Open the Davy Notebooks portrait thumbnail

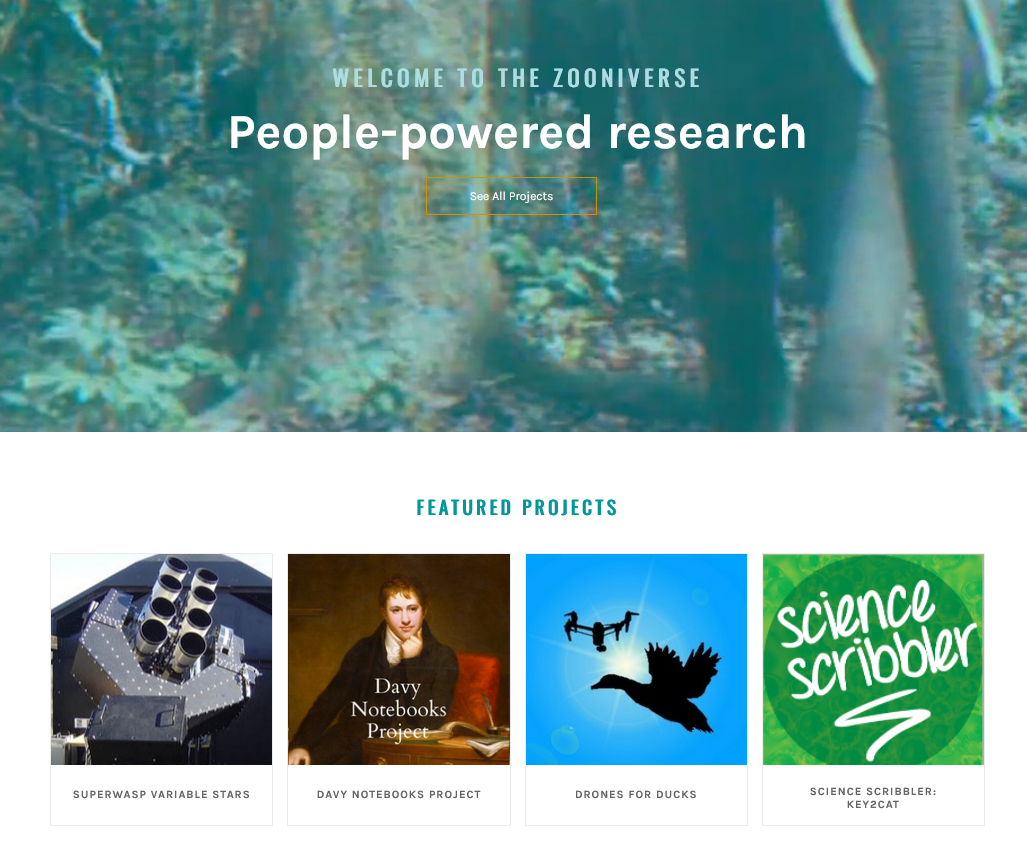click(x=399, y=659)
